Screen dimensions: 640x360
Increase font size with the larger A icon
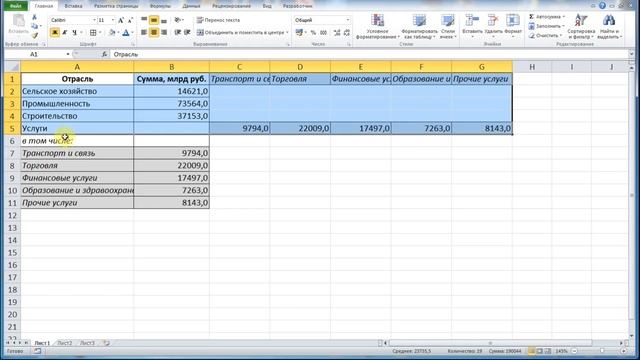pyautogui.click(x=121, y=20)
